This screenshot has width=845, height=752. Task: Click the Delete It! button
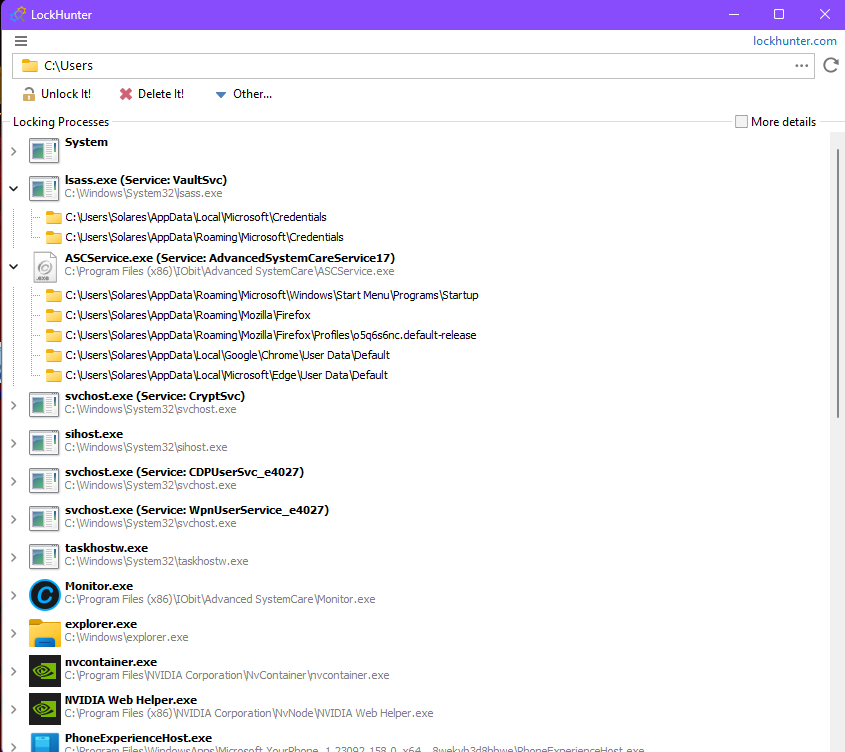coord(152,94)
